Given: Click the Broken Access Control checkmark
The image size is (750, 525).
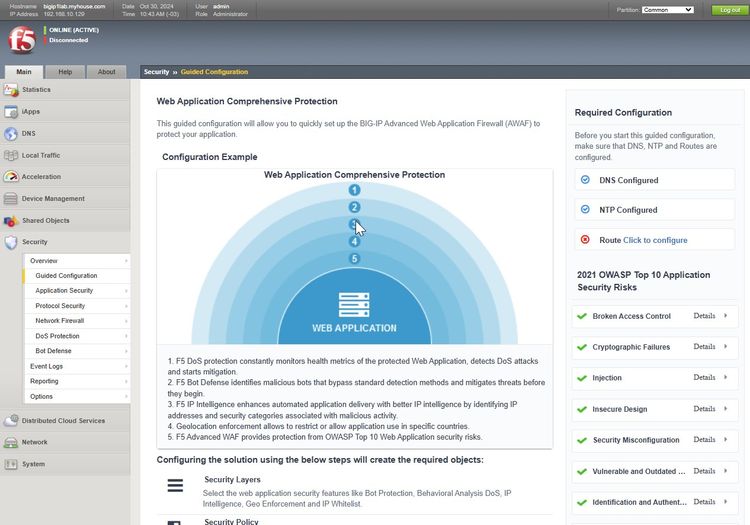Looking at the screenshot, I should pyautogui.click(x=582, y=316).
